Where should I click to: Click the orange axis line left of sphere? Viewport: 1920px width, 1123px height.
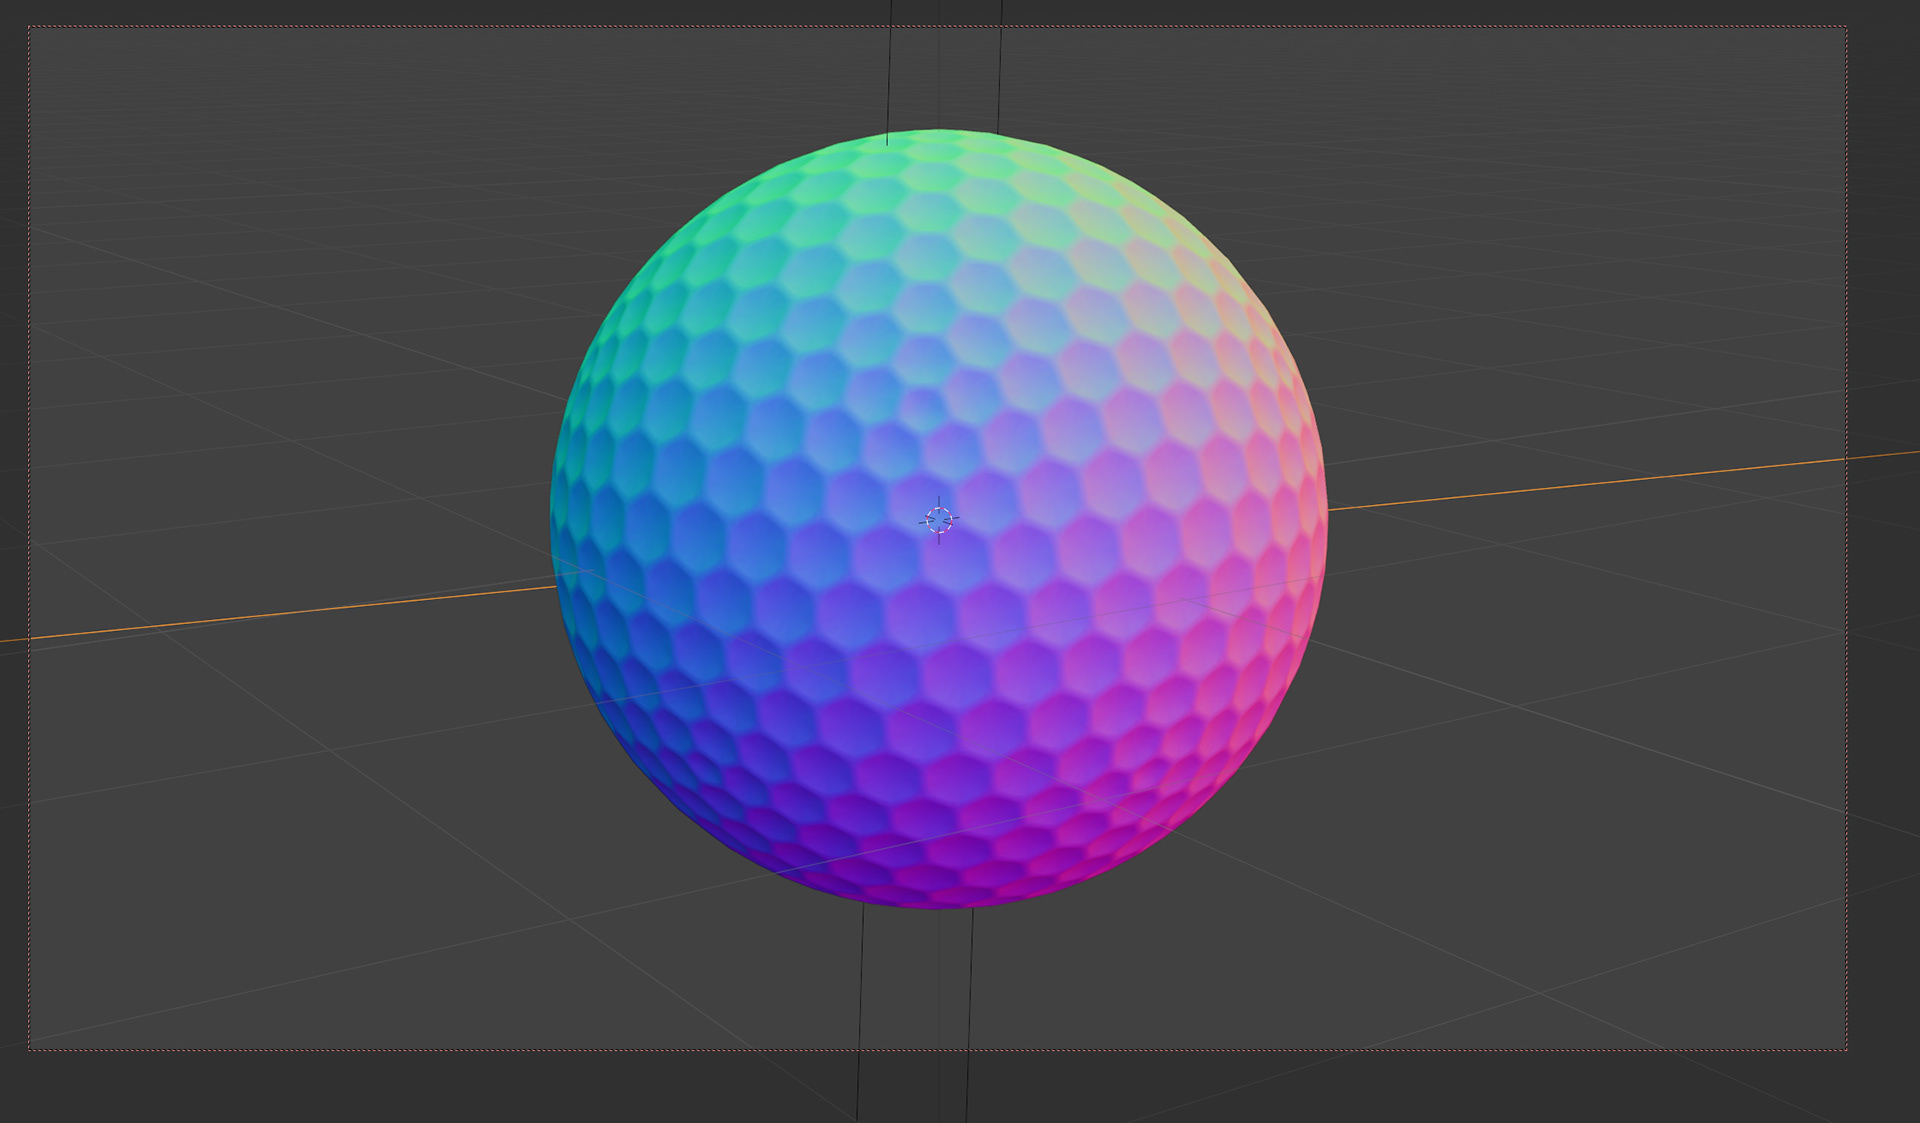(x=300, y=611)
